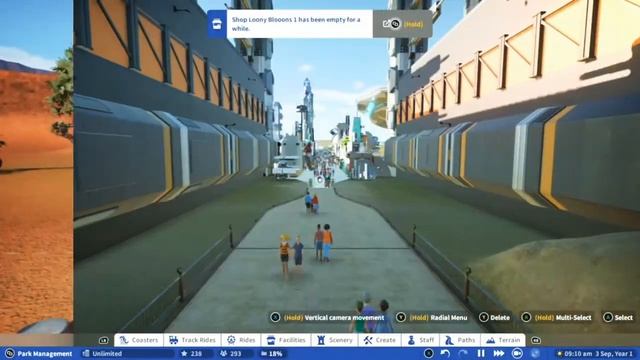640x360 pixels.
Task: Click the Terrain mountain icon
Action: click(x=491, y=340)
